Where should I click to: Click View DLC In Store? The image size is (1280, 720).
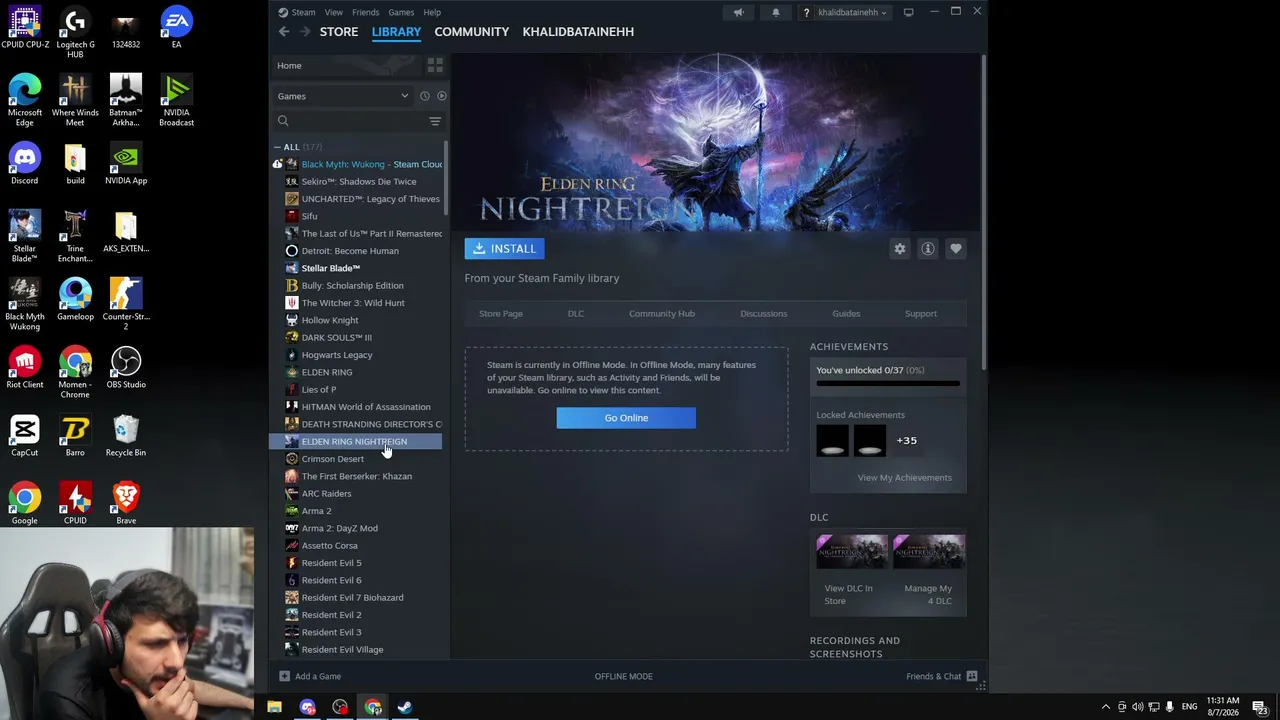[x=848, y=595]
